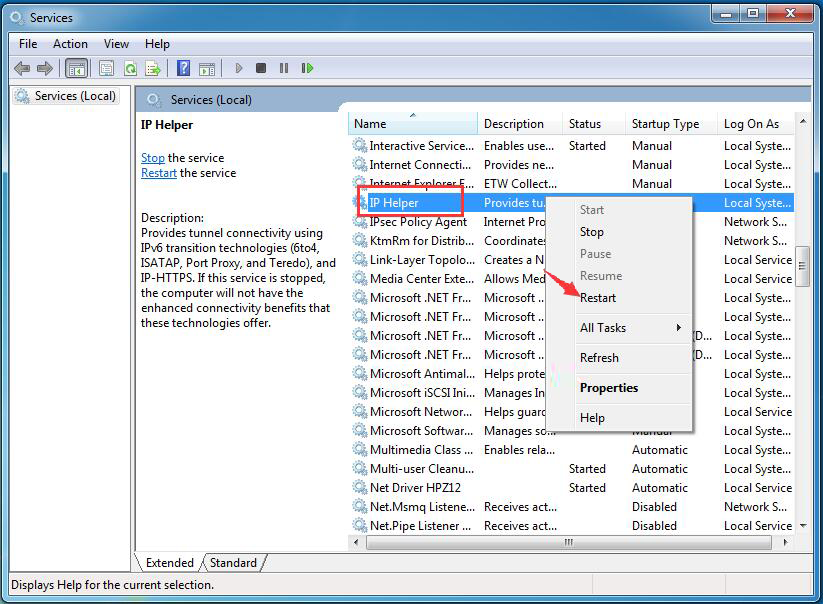The image size is (823, 604).
Task: Select the Microsoft Softwar... service
Action: [x=572, y=430]
